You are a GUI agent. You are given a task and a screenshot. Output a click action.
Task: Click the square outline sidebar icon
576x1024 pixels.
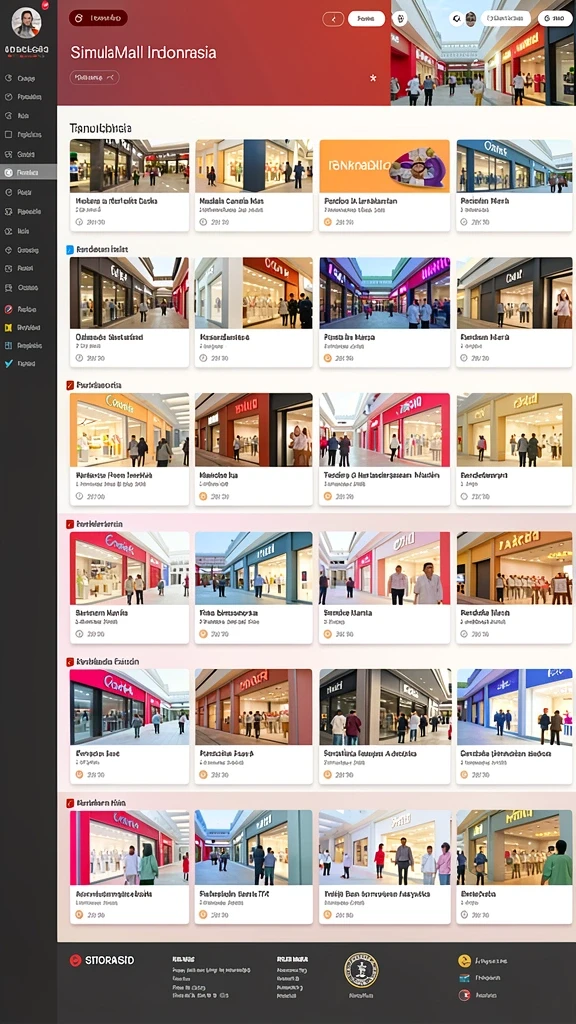point(8,135)
